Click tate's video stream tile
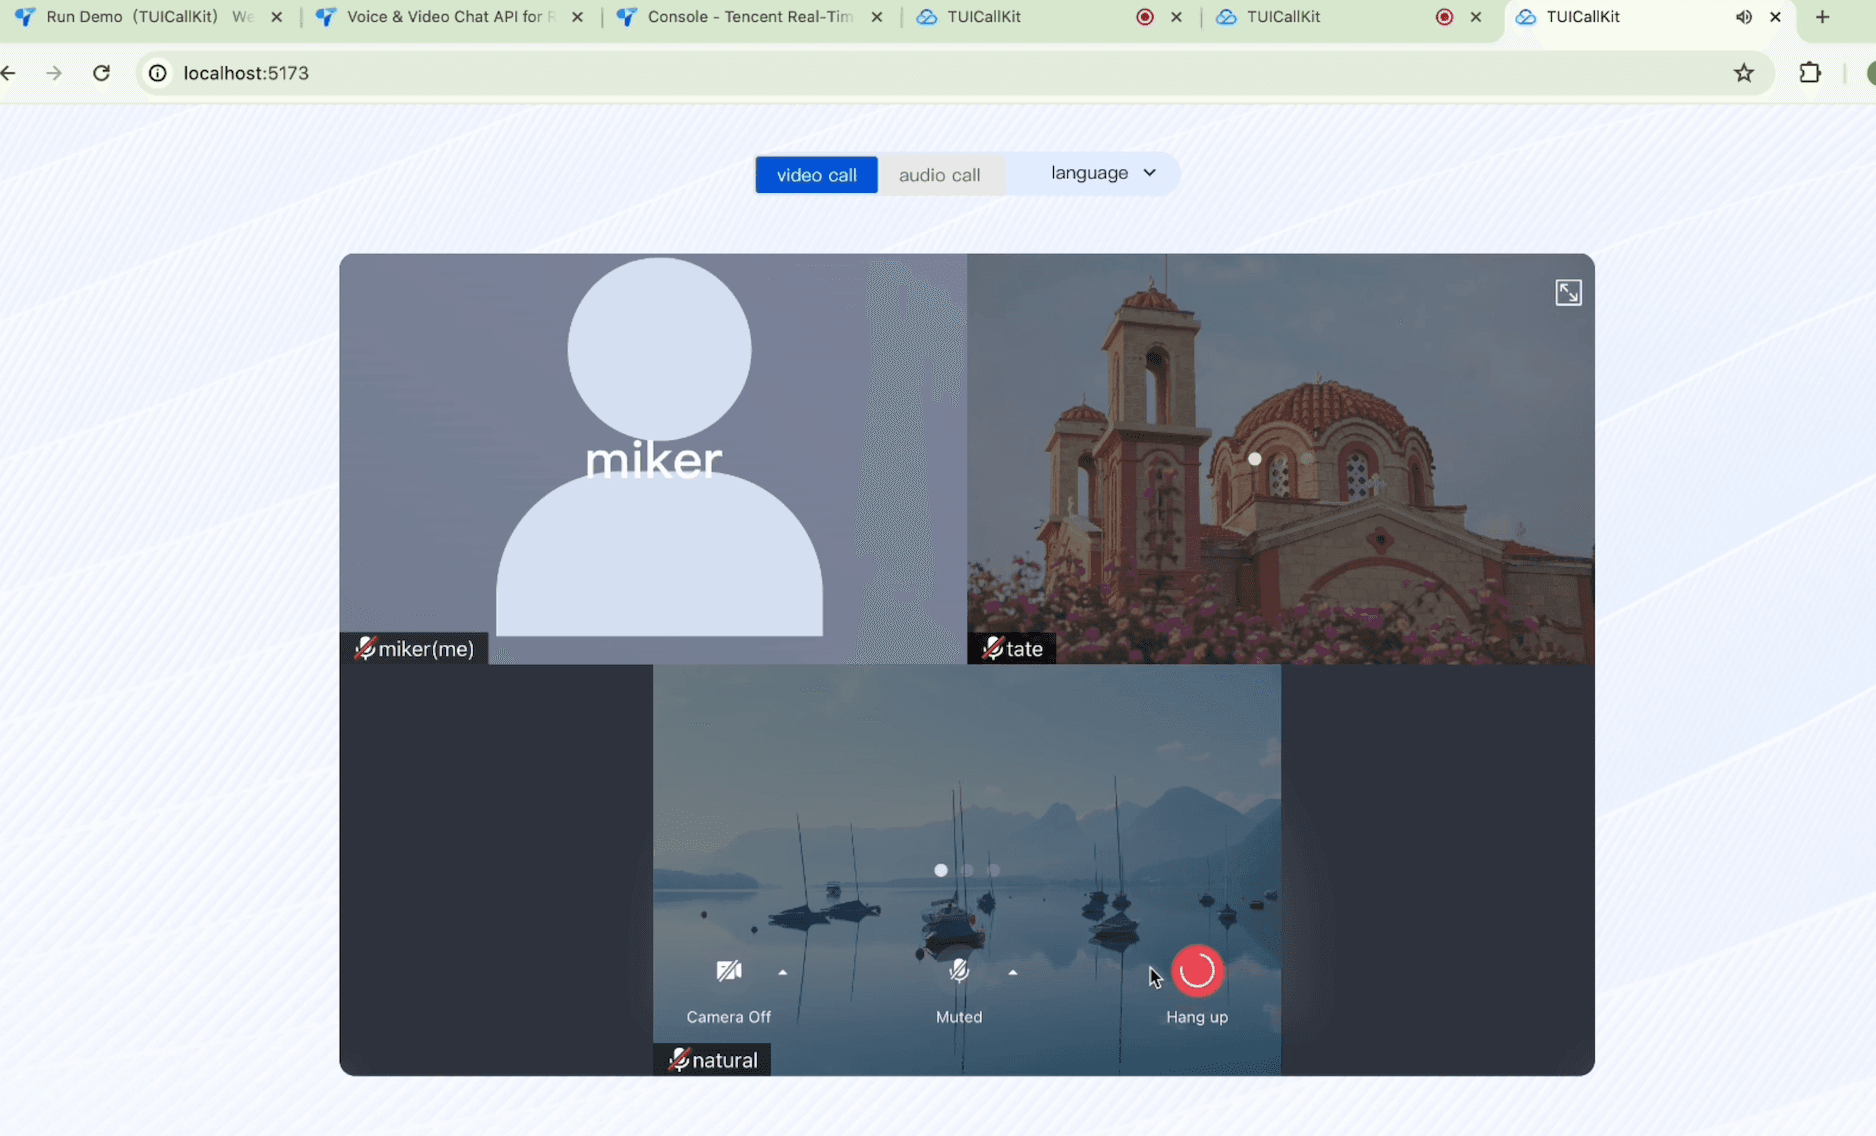This screenshot has height=1136, width=1876. [1280, 458]
